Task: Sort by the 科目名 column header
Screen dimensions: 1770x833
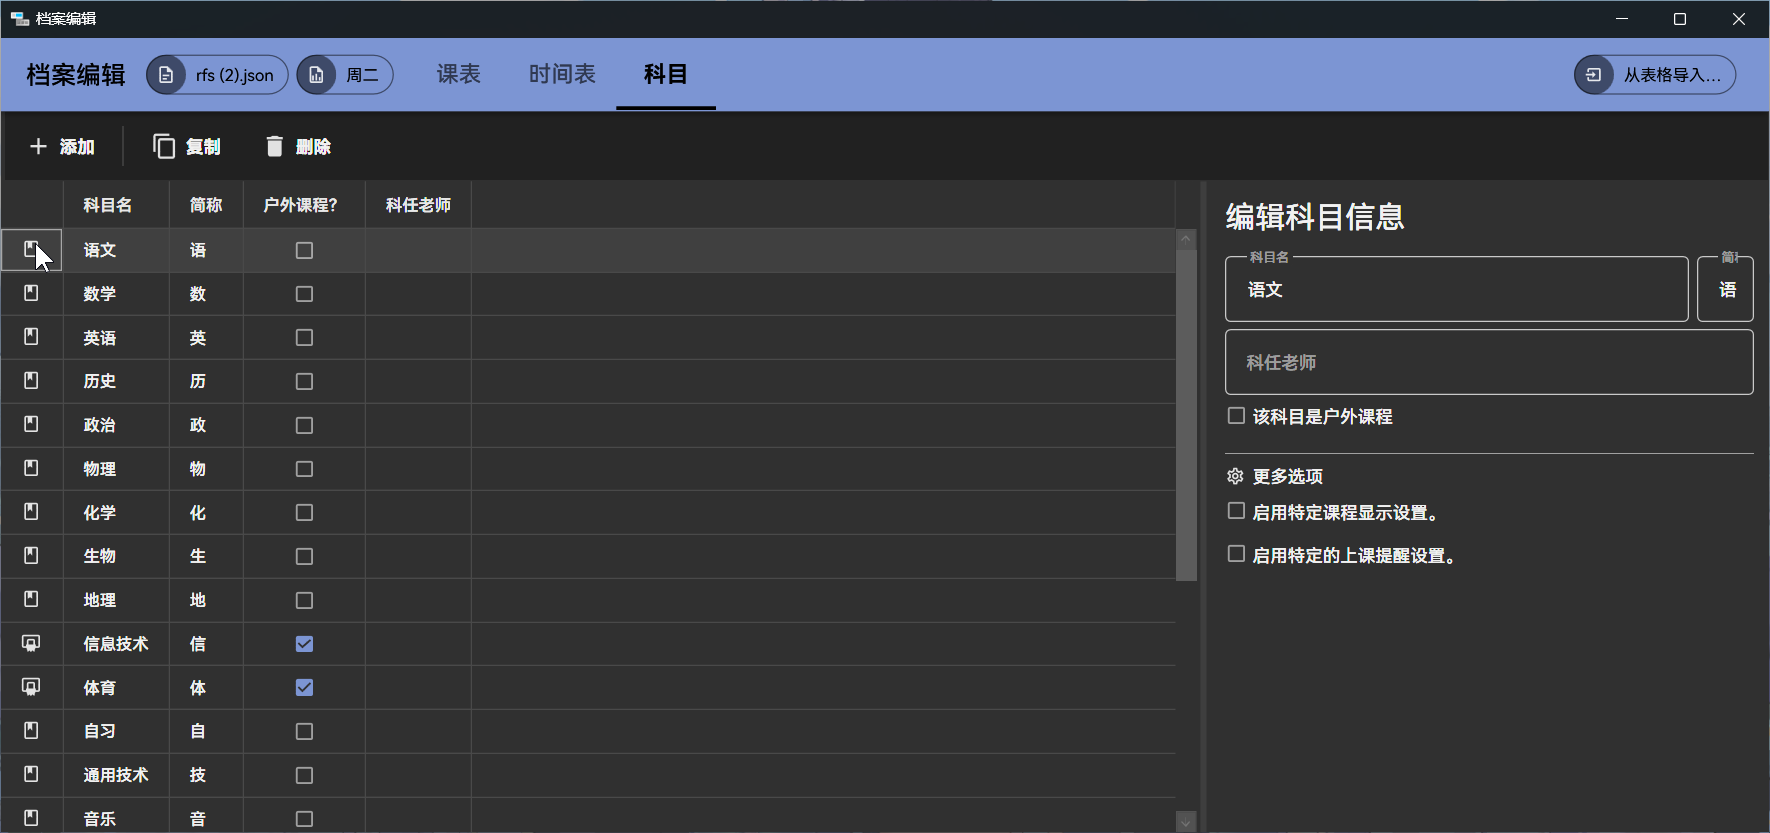Action: pyautogui.click(x=108, y=205)
